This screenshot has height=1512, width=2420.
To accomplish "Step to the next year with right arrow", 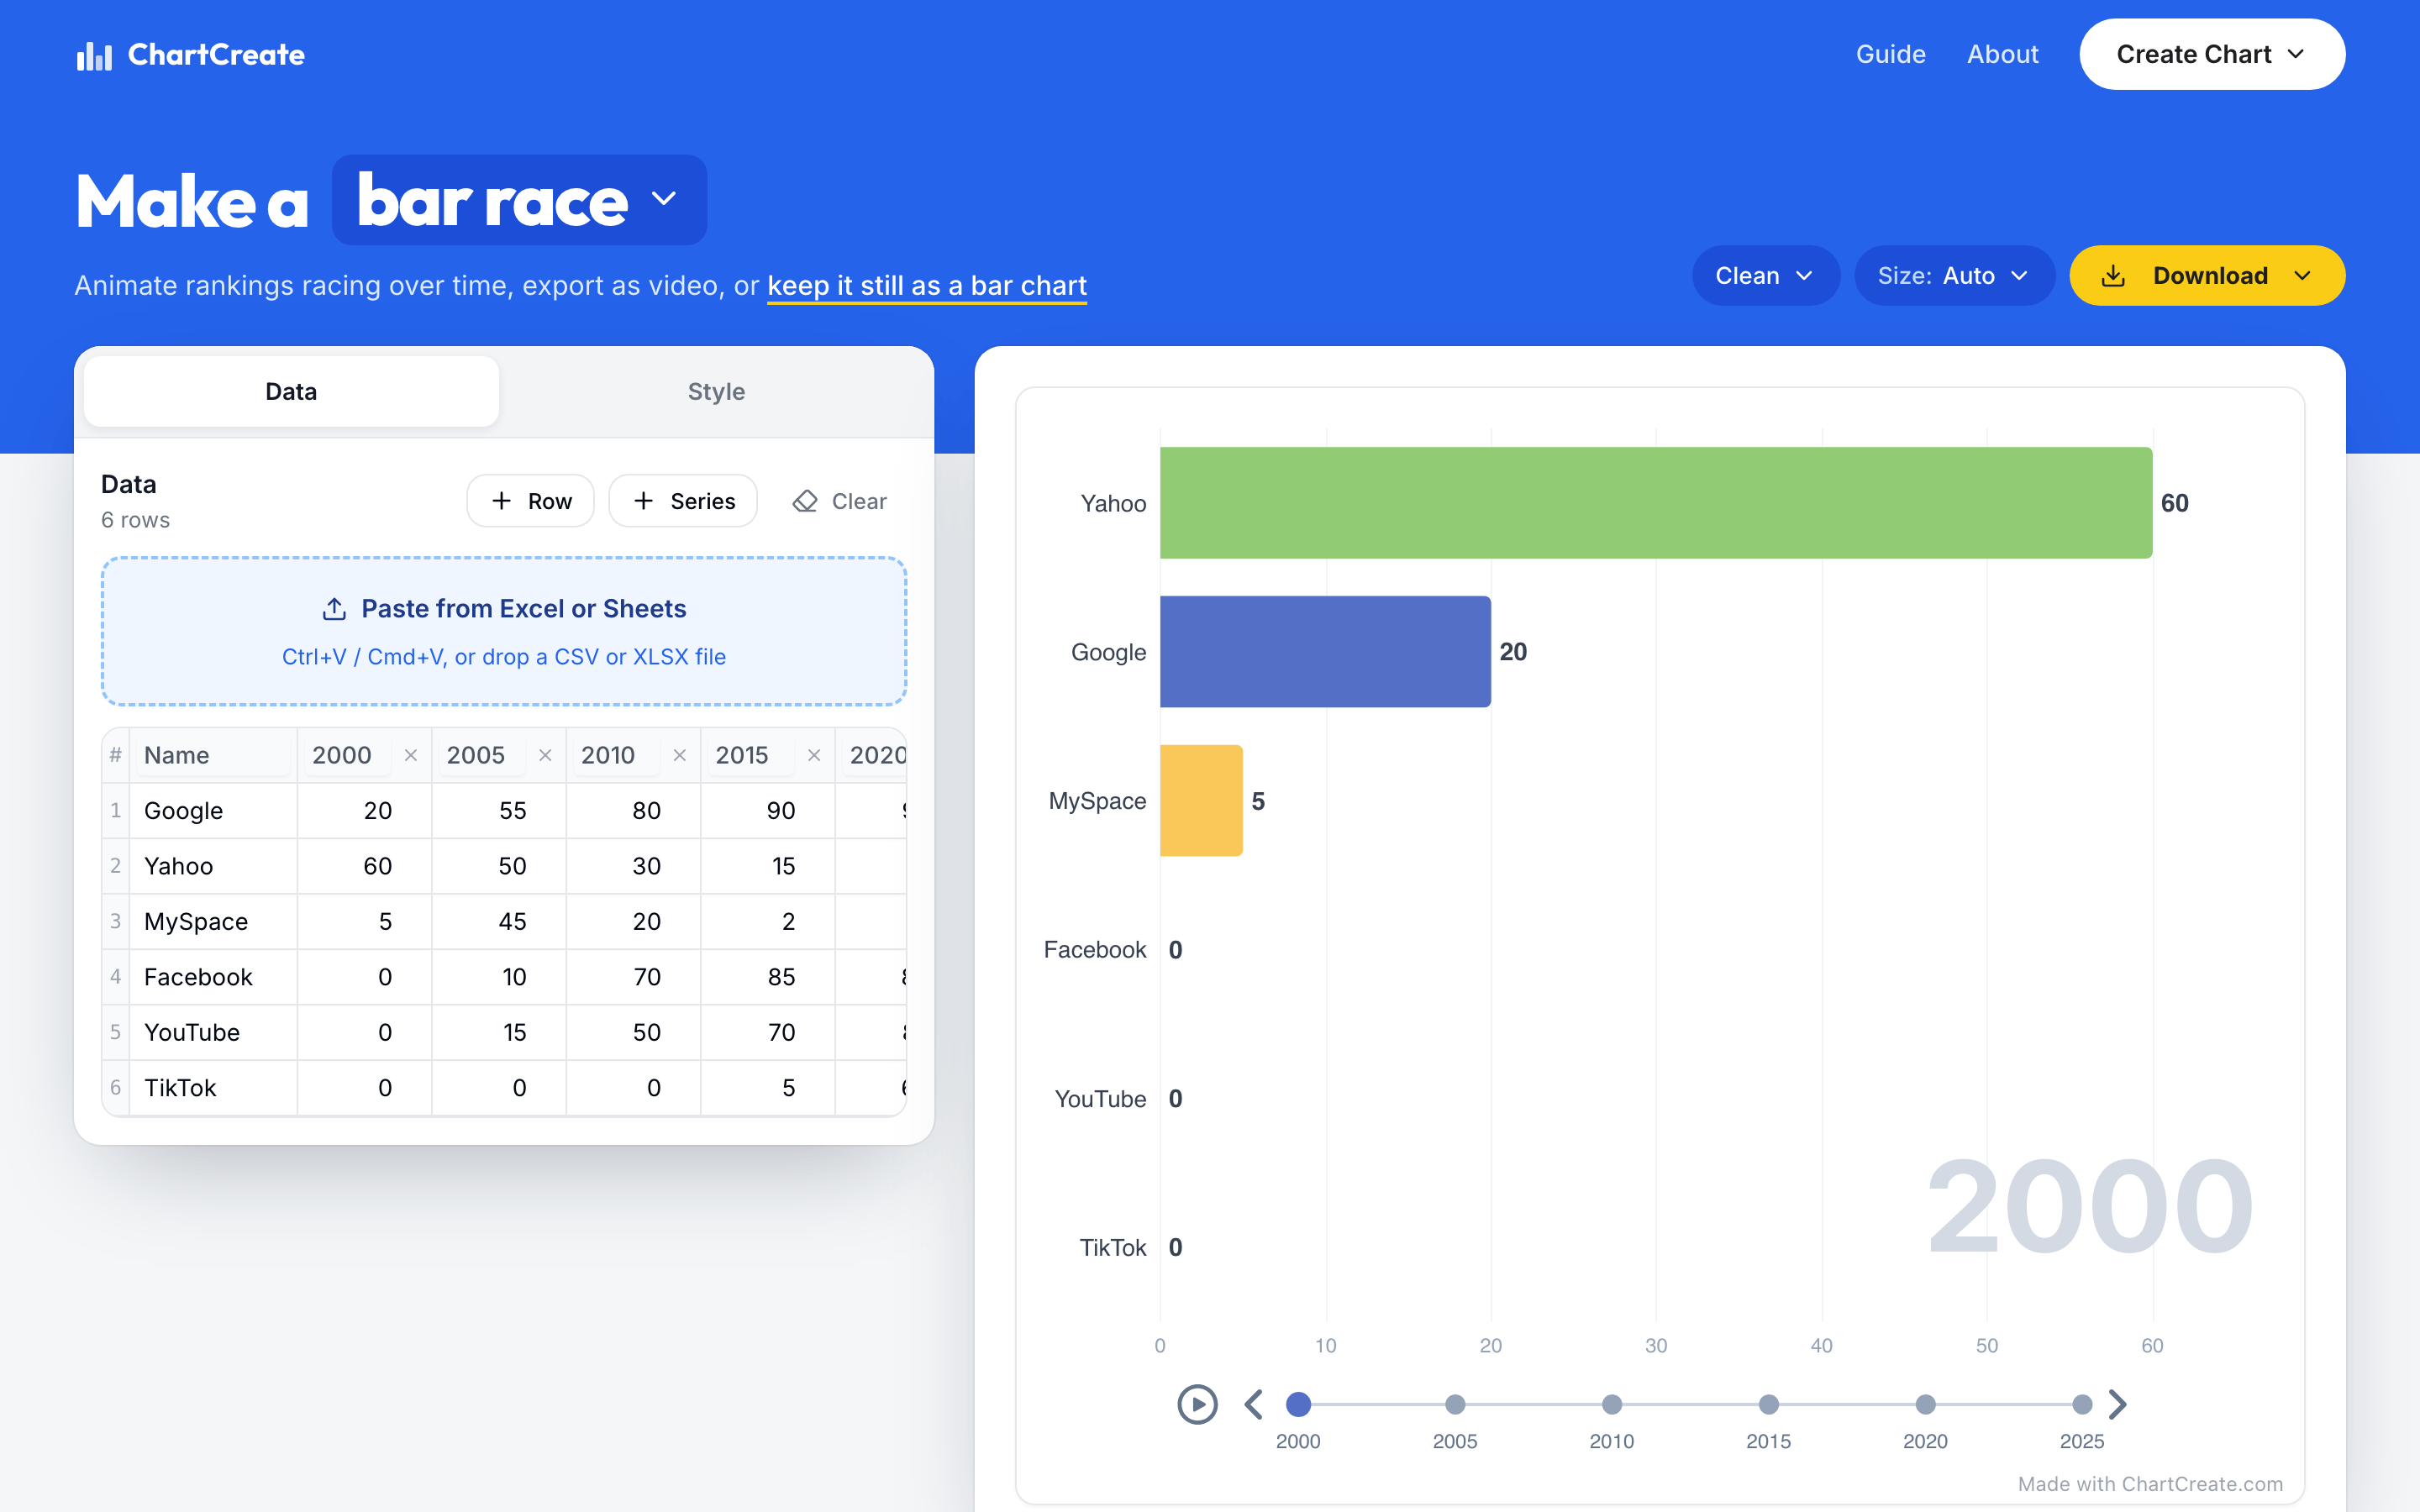I will [2117, 1404].
